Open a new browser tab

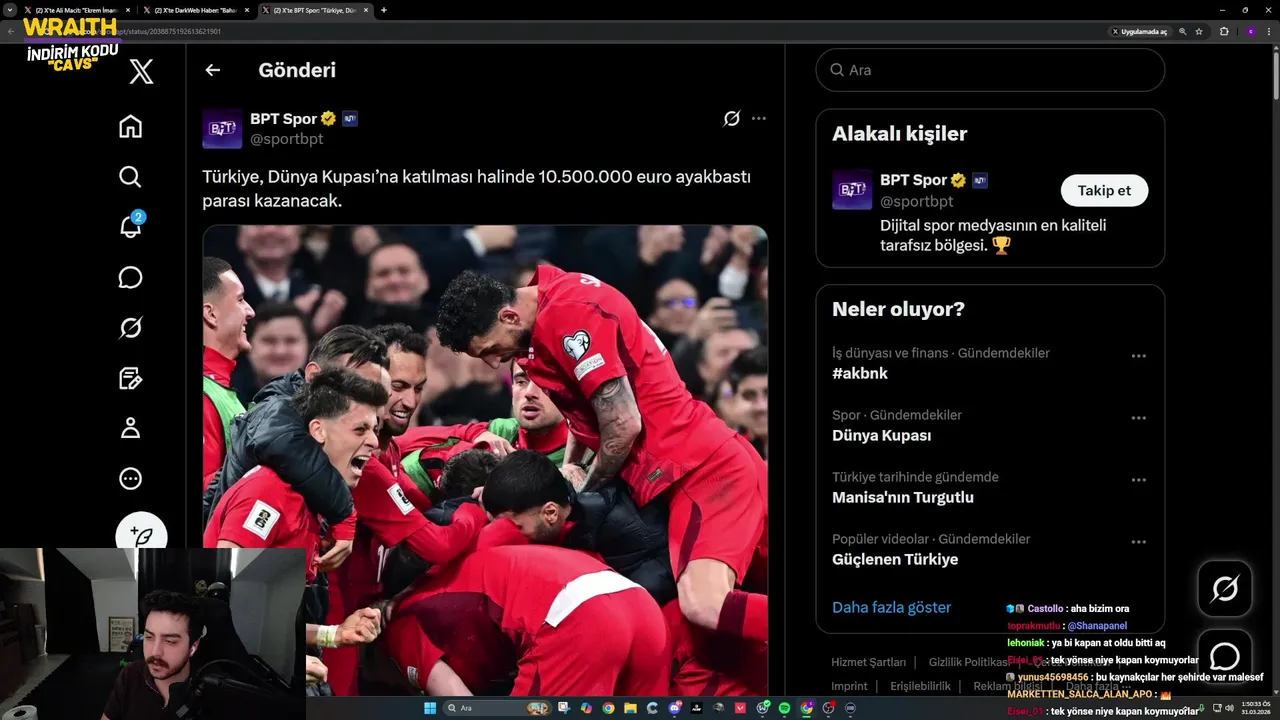(x=384, y=10)
